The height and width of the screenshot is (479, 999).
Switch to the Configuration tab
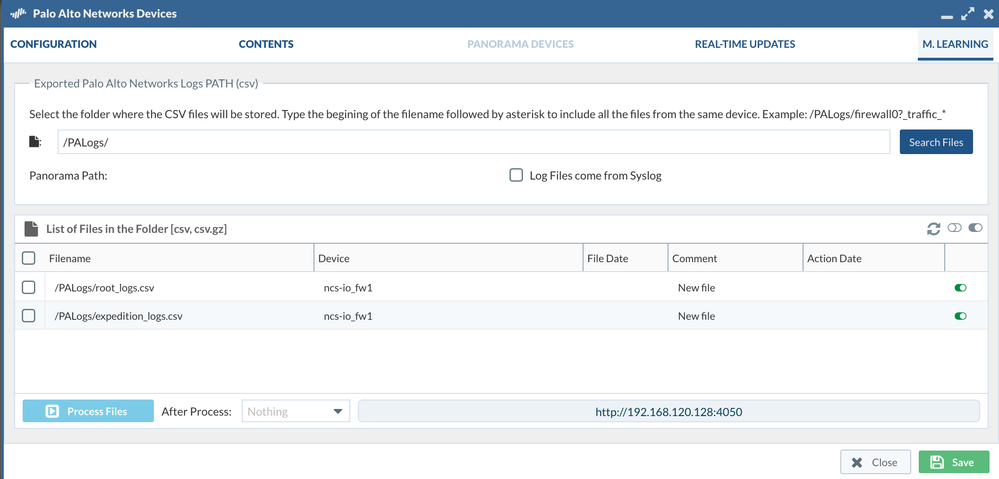53,44
